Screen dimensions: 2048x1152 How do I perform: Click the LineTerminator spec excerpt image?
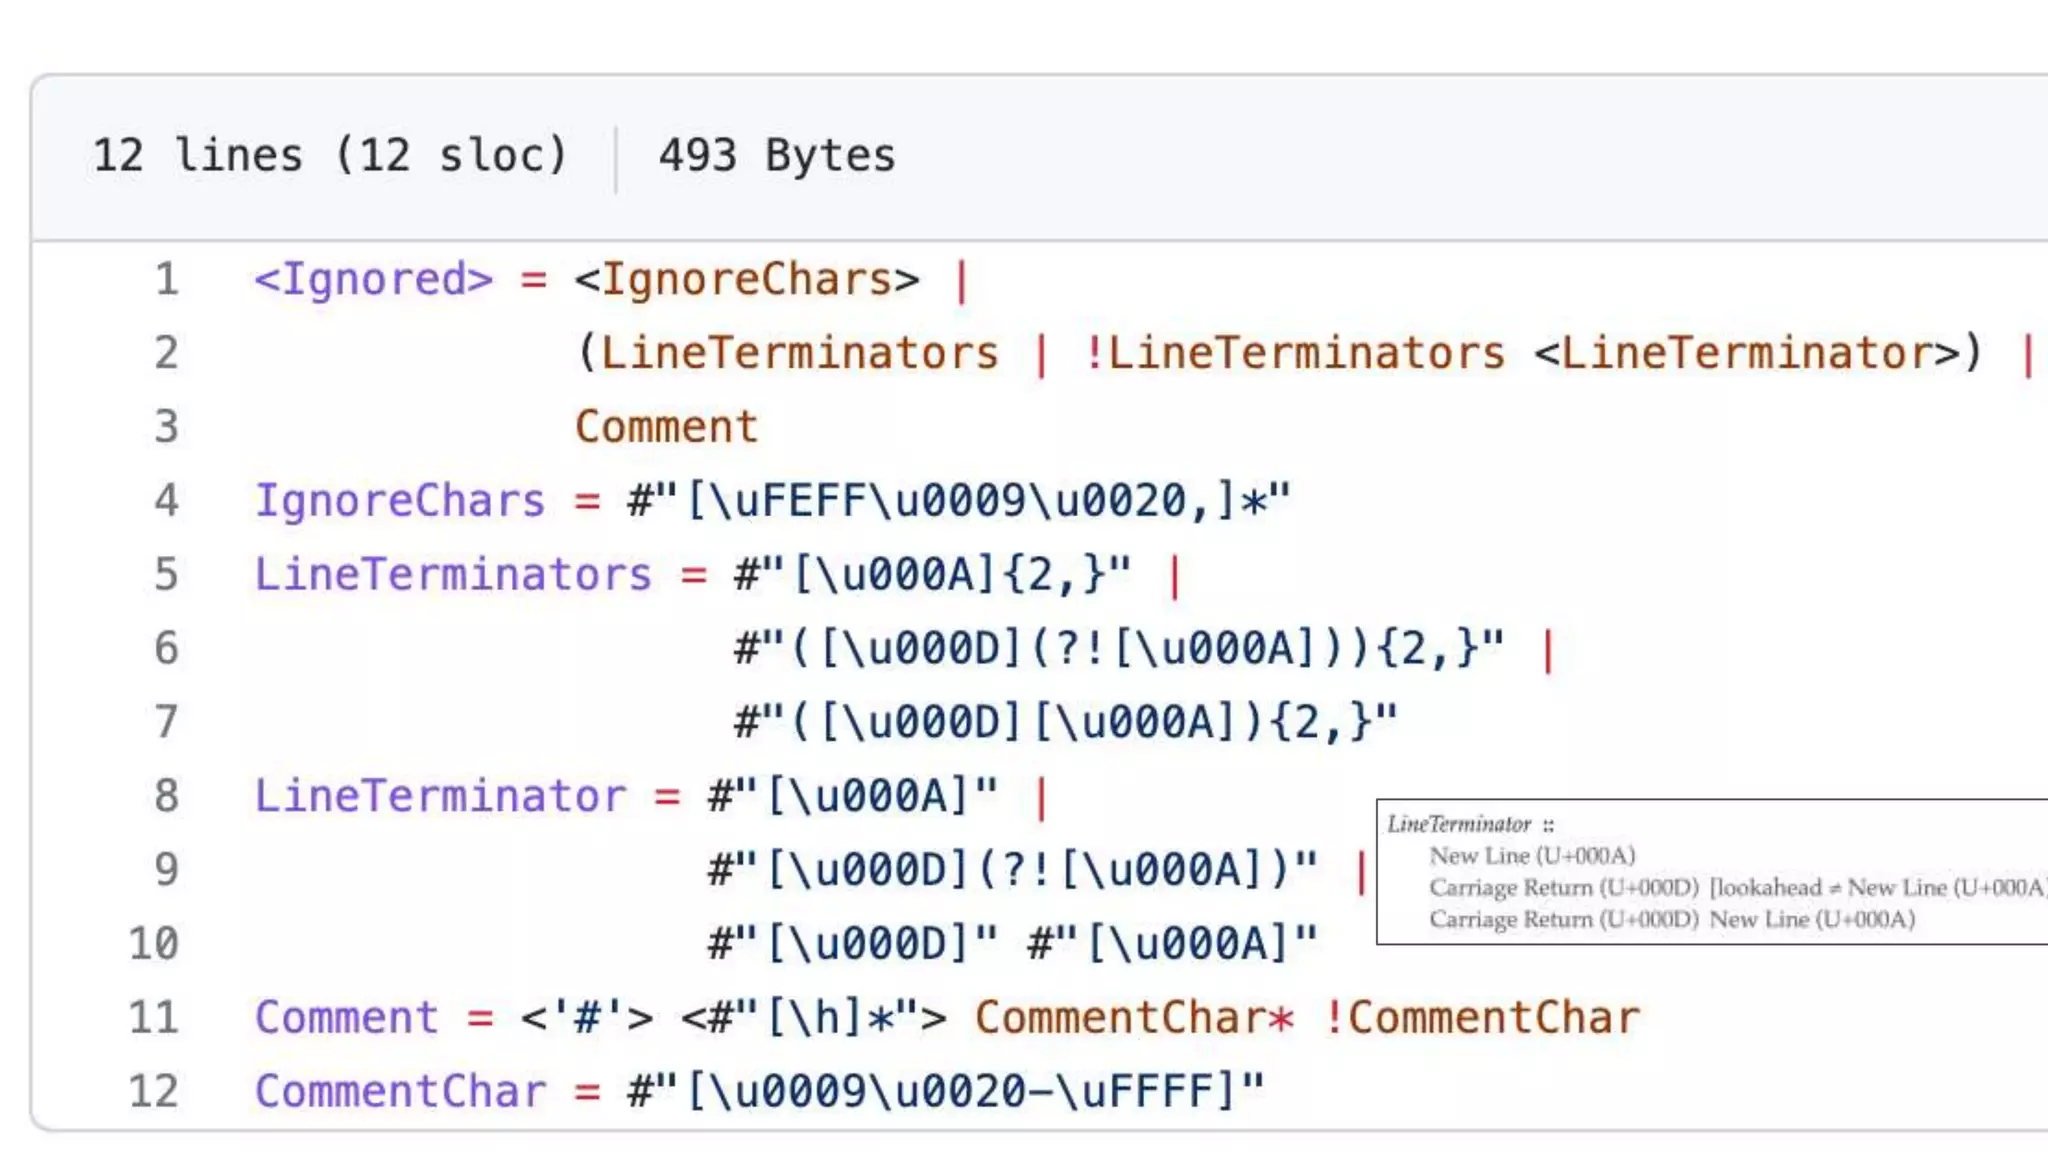pos(1710,871)
